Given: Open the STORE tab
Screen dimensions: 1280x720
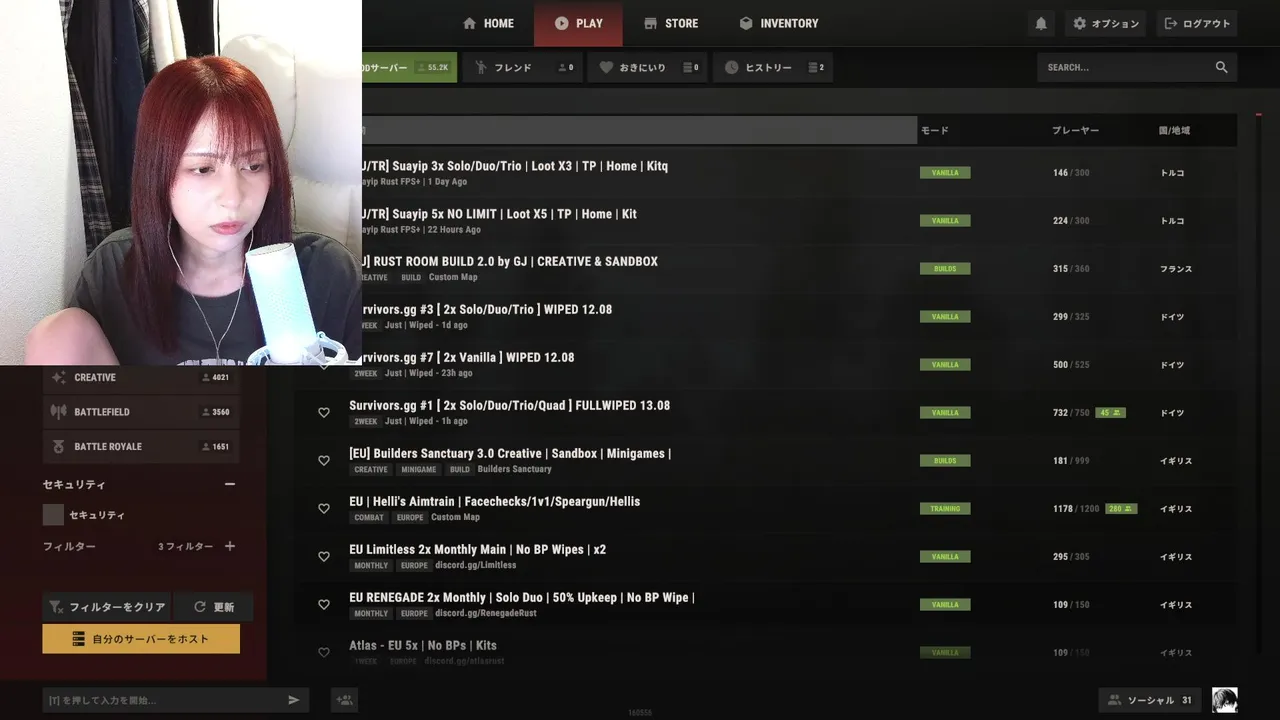Looking at the screenshot, I should (x=671, y=23).
